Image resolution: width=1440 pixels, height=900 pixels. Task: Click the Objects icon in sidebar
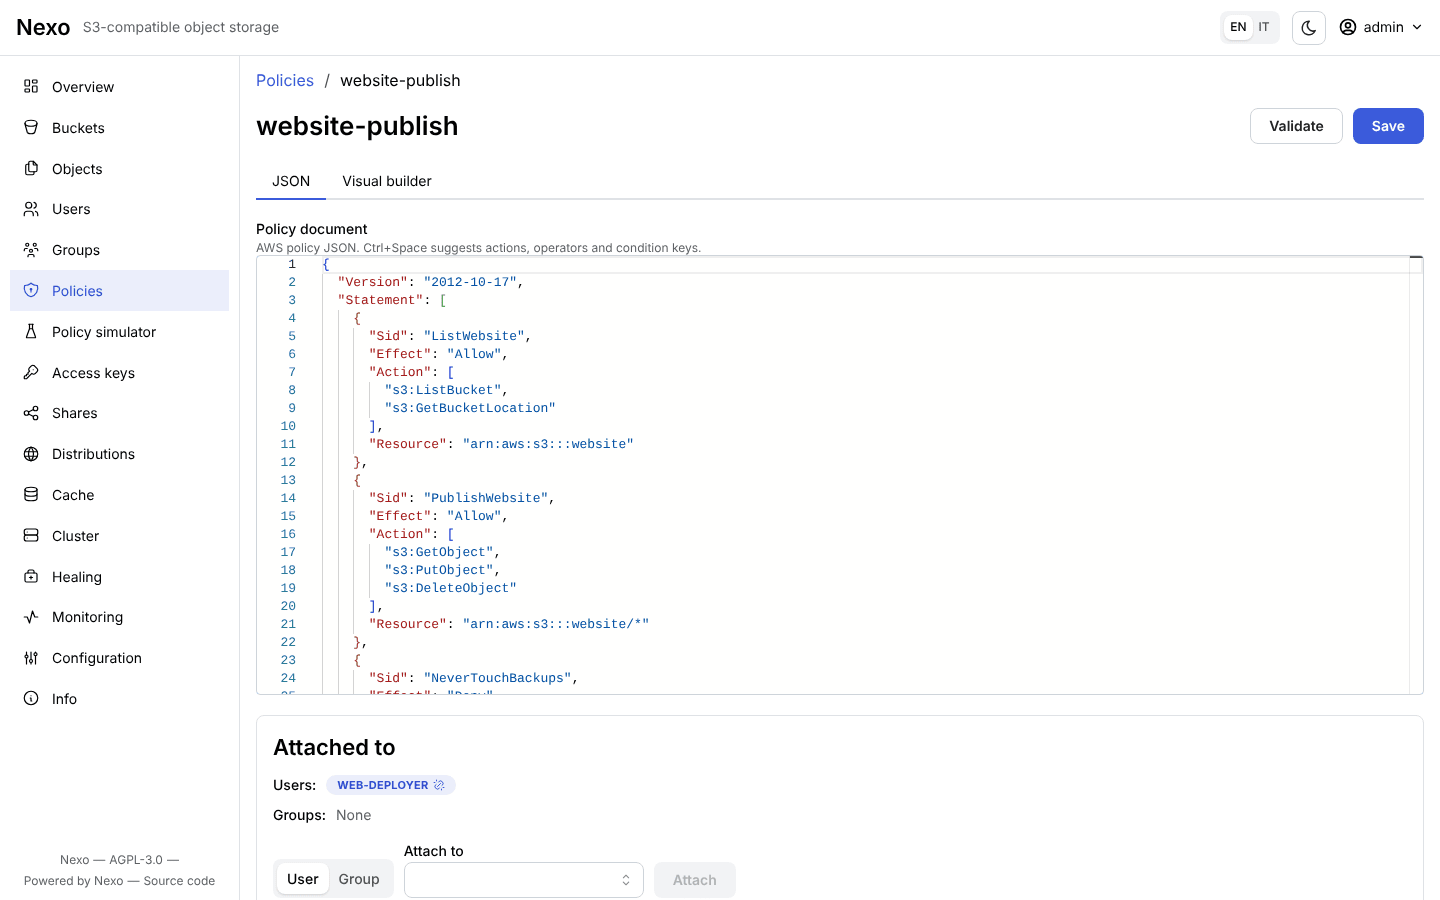(31, 169)
